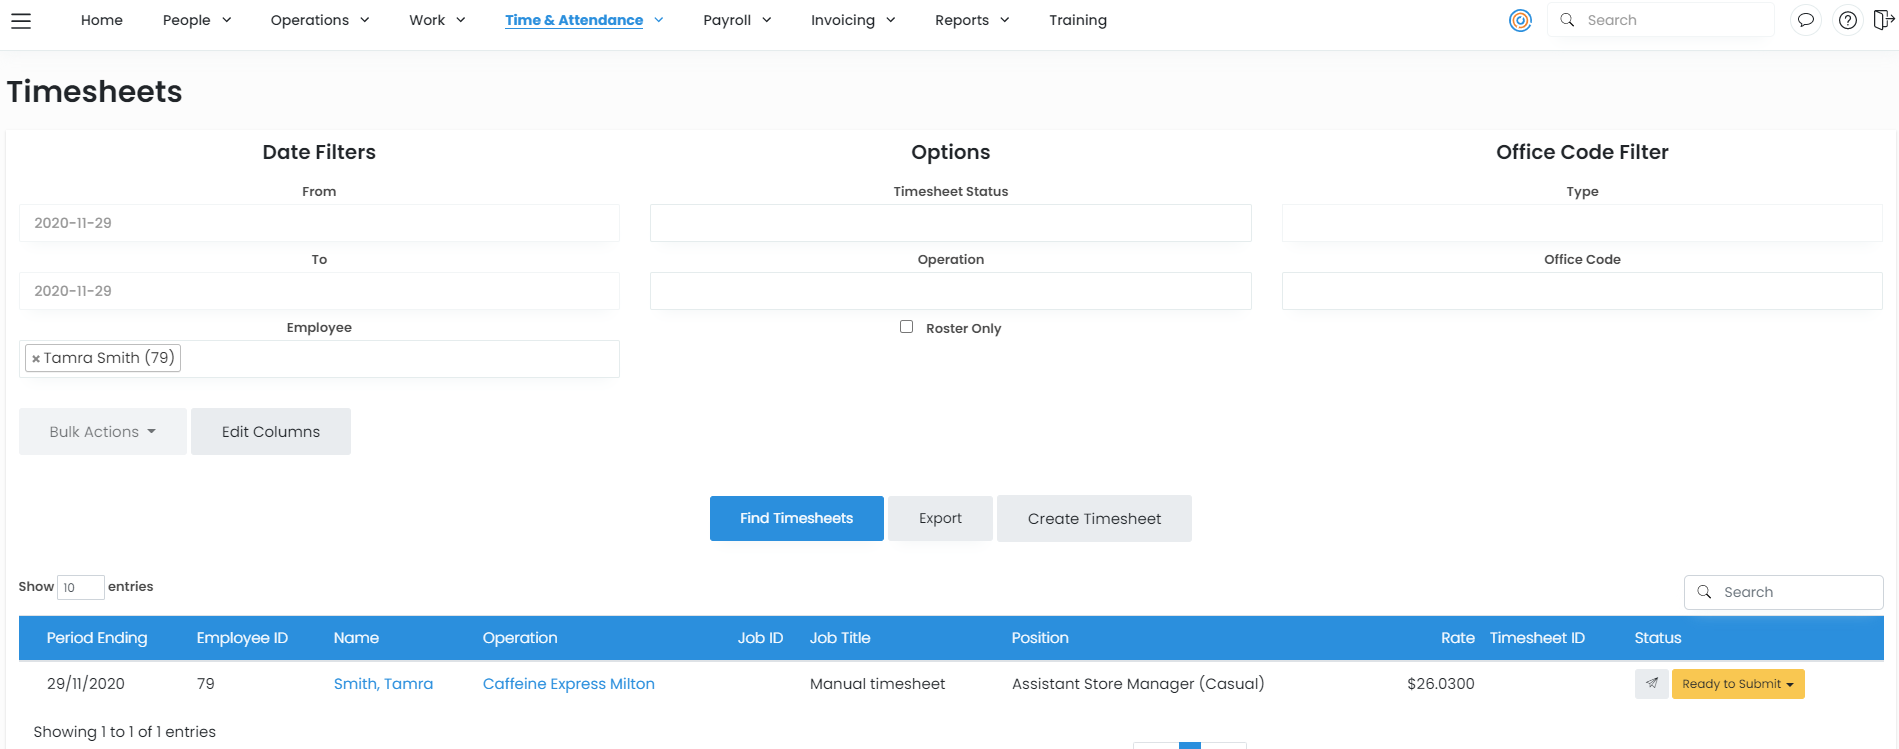Enable the Roster Only checkbox
The height and width of the screenshot is (749, 1899).
pyautogui.click(x=906, y=327)
